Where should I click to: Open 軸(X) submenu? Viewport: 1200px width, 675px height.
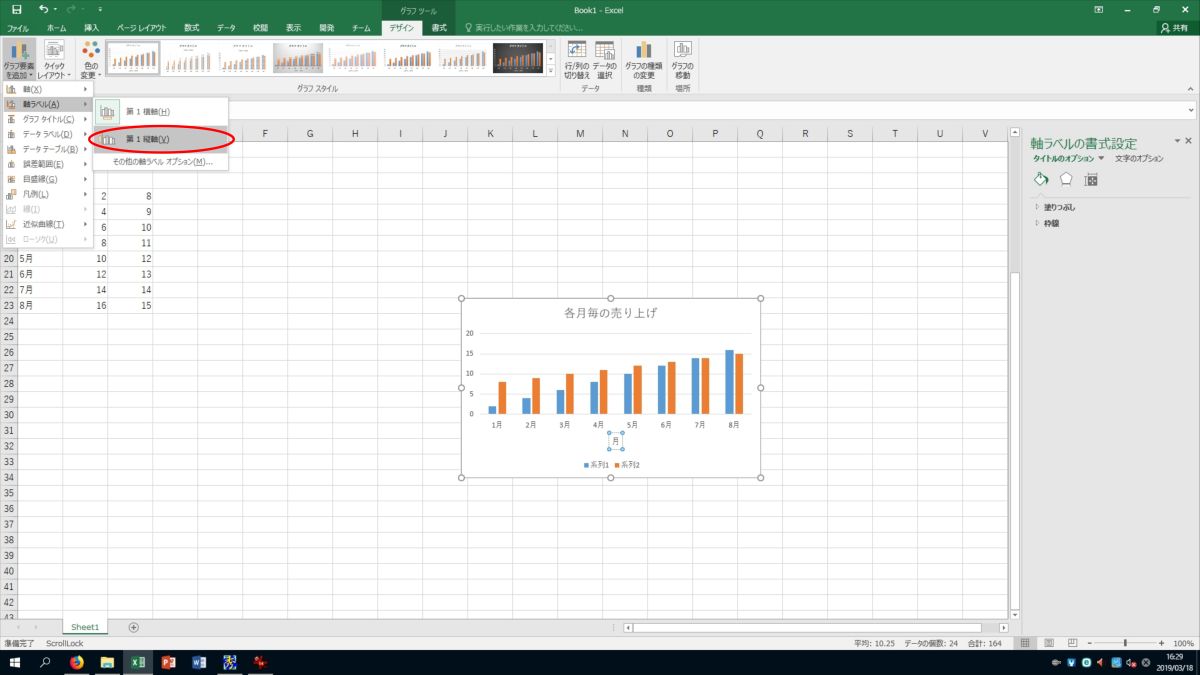tap(47, 89)
